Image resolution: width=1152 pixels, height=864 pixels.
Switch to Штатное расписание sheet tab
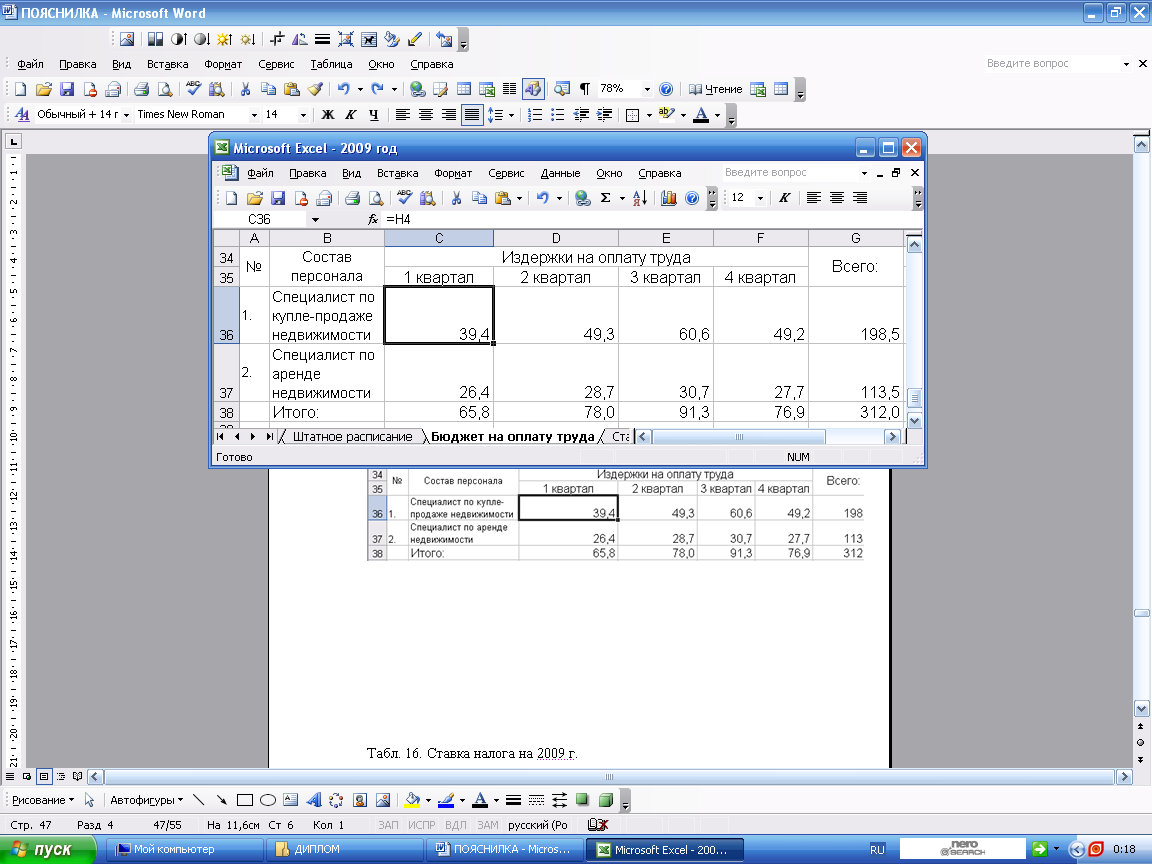[x=352, y=437]
